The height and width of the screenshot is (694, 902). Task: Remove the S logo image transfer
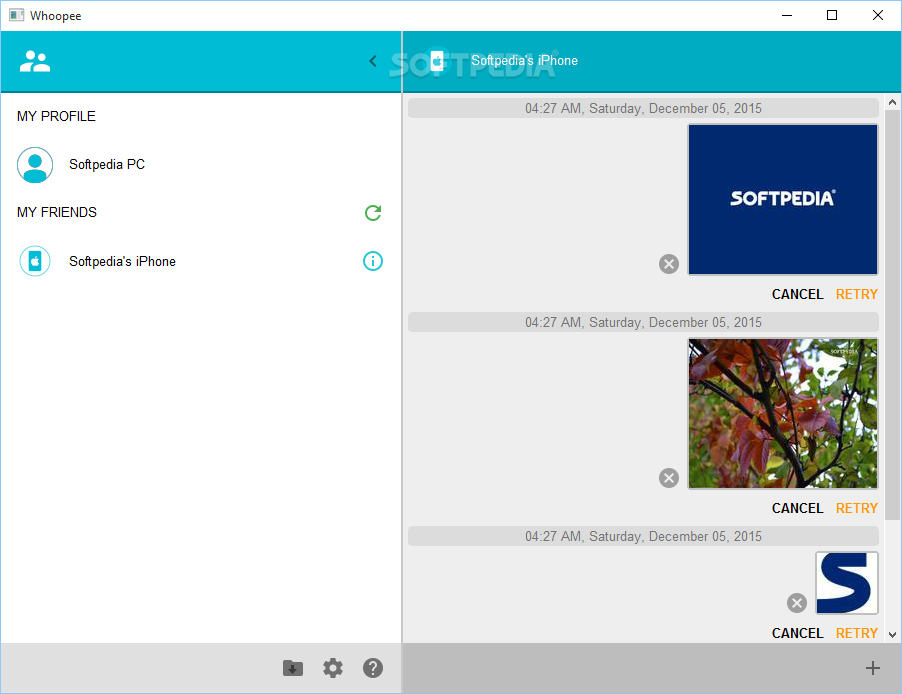tap(797, 603)
